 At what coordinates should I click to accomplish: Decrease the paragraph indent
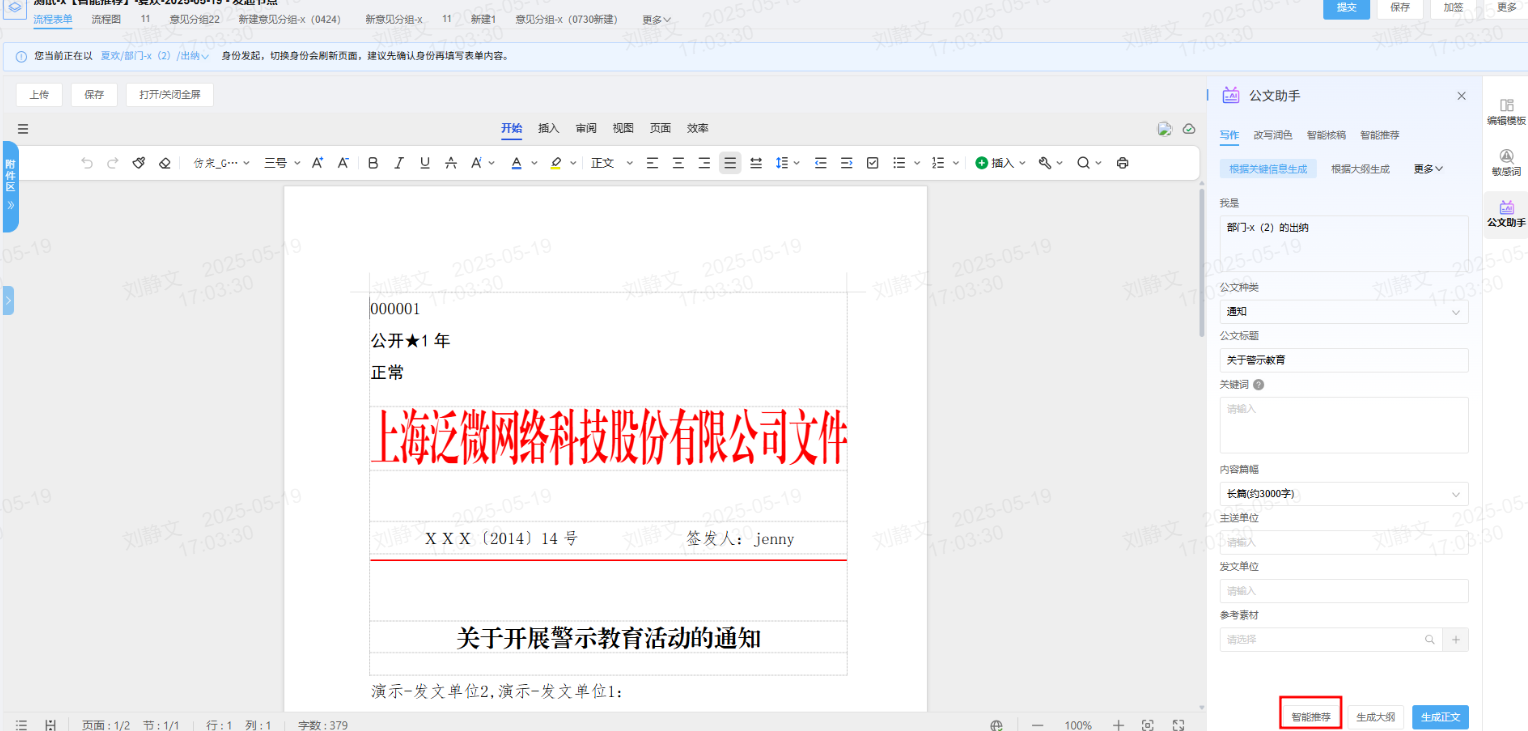821,163
